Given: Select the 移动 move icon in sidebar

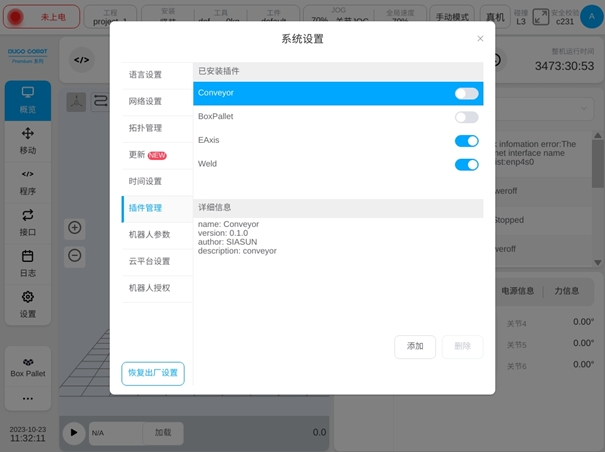Looking at the screenshot, I should [x=27, y=140].
